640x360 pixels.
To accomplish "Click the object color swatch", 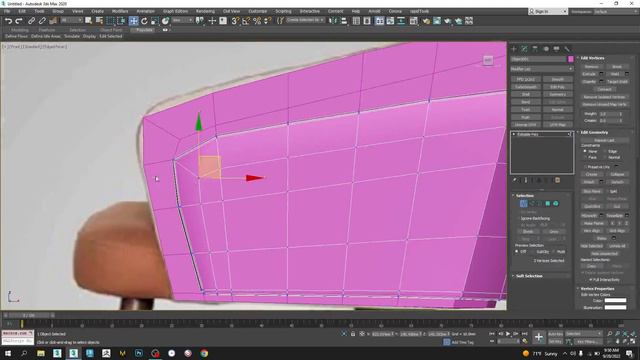I will (571, 59).
